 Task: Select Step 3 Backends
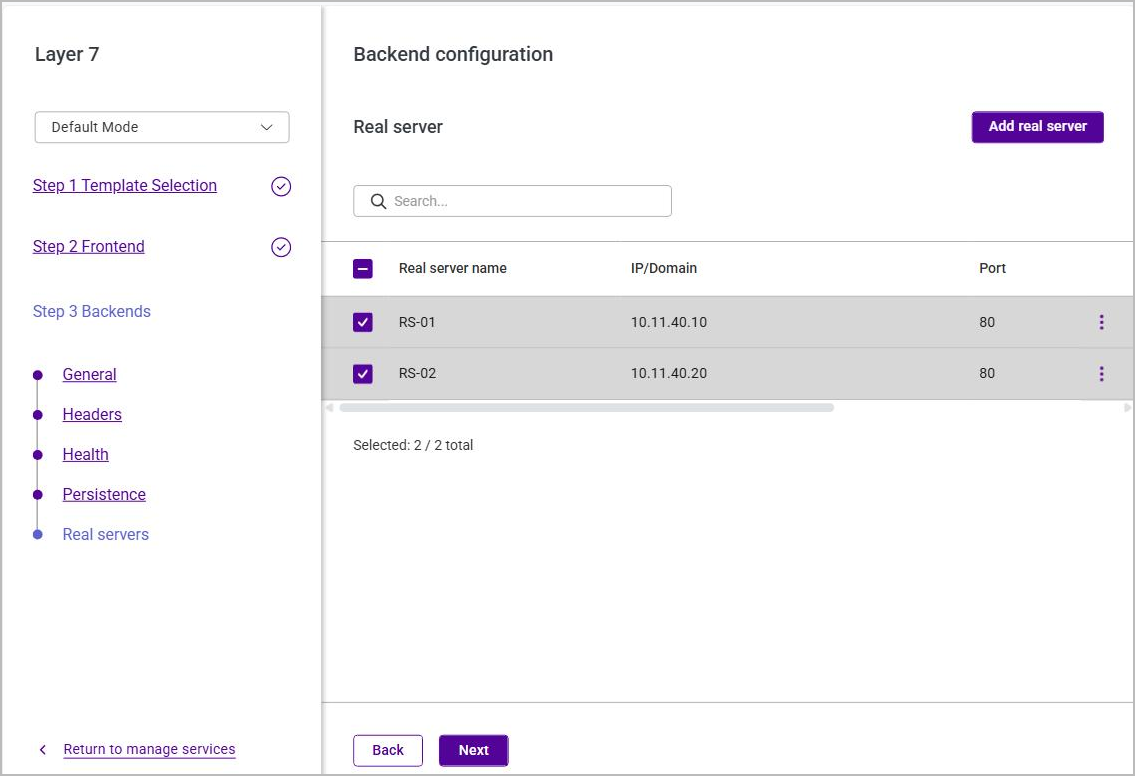[91, 311]
